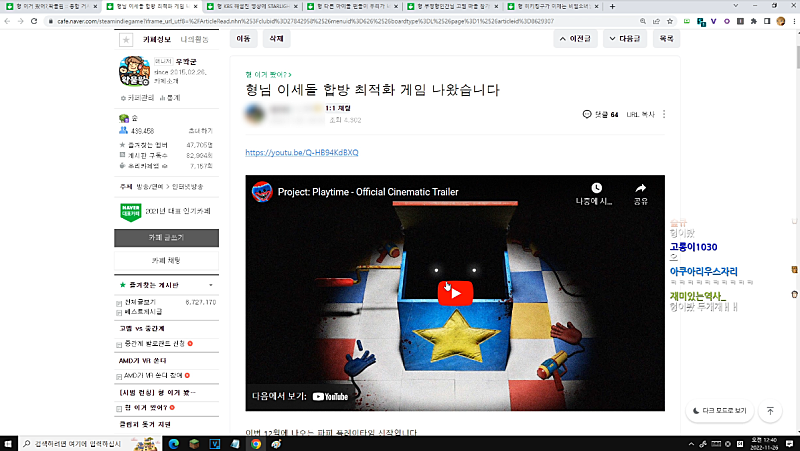Click the purple V extension icon
Image resolution: width=800 pixels, height=451 pixels.
point(713,21)
